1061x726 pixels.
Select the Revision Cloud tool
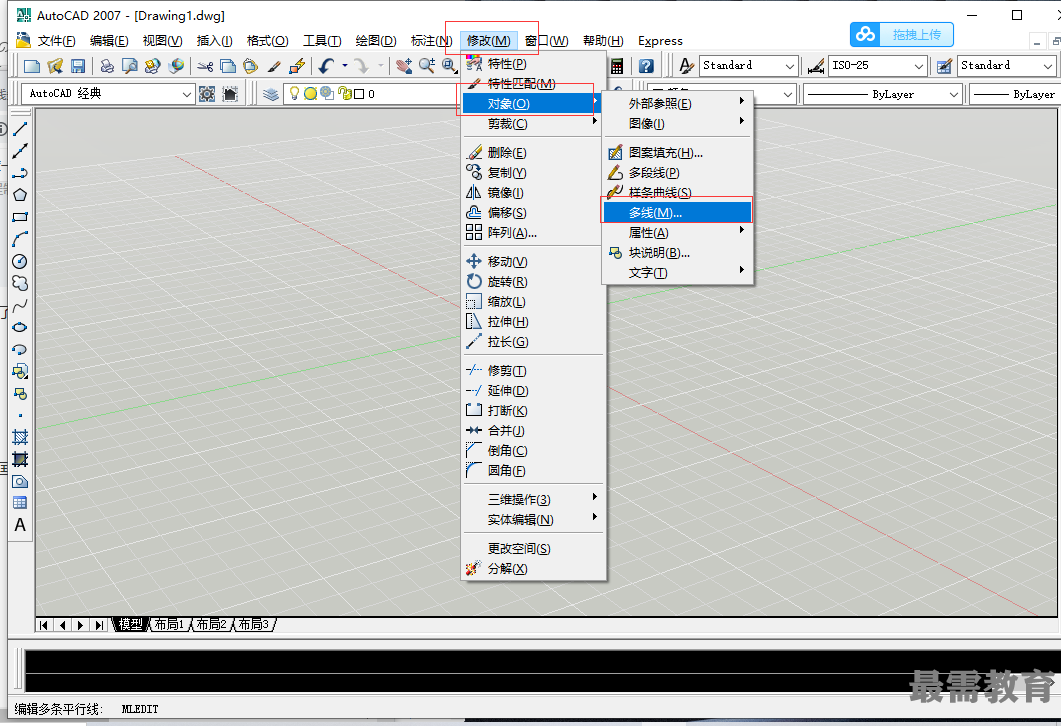[x=20, y=283]
